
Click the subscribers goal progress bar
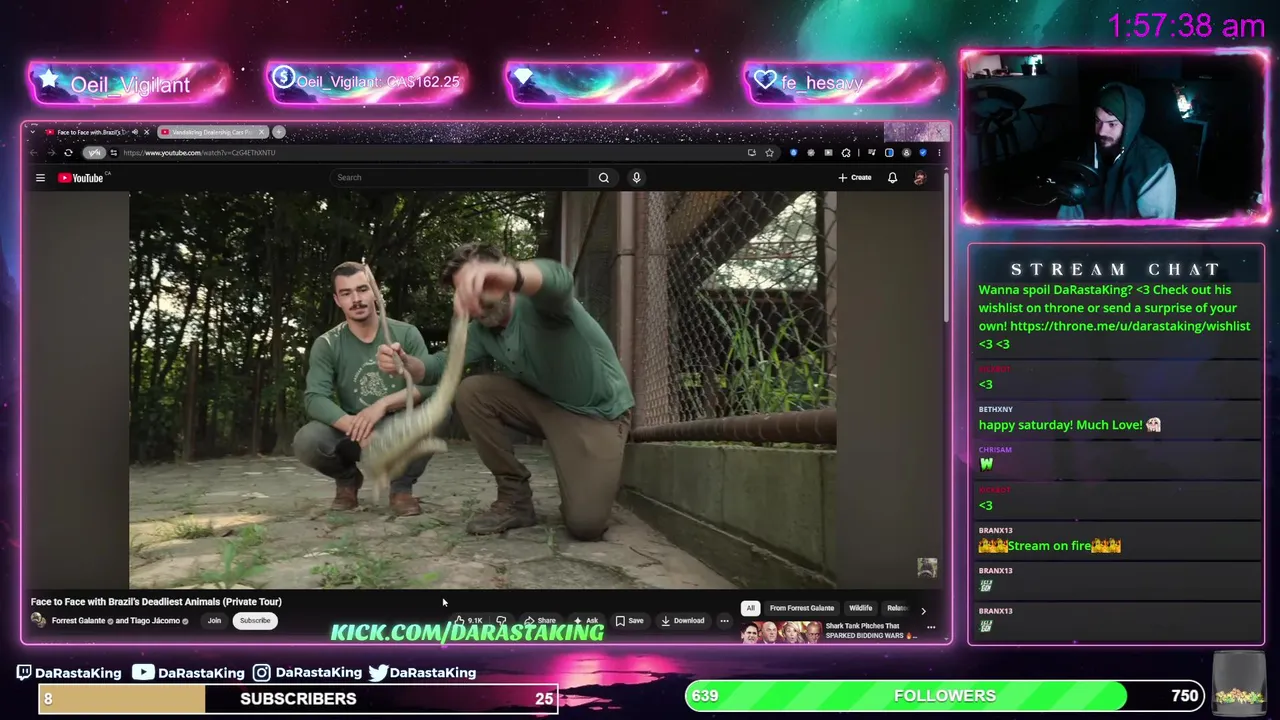tap(298, 699)
